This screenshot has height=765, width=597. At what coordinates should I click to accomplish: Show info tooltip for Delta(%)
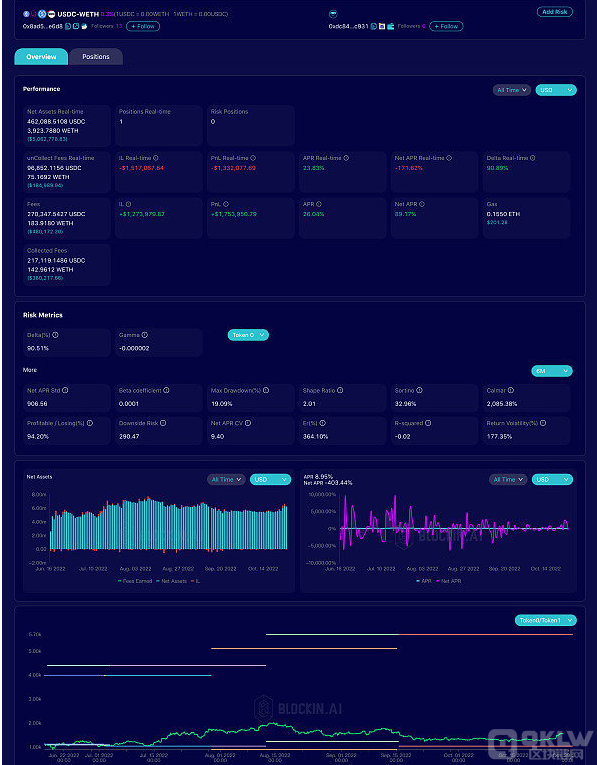tap(55, 335)
